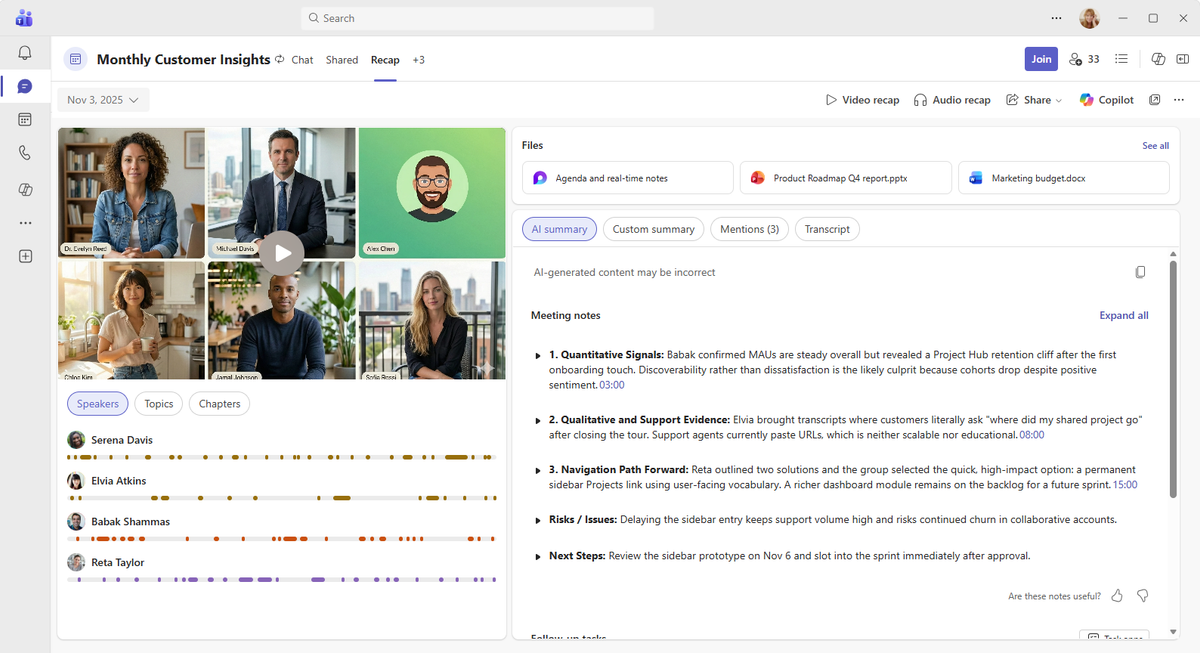Open the list view icon next to participants
This screenshot has width=1200, height=653.
tap(1121, 59)
